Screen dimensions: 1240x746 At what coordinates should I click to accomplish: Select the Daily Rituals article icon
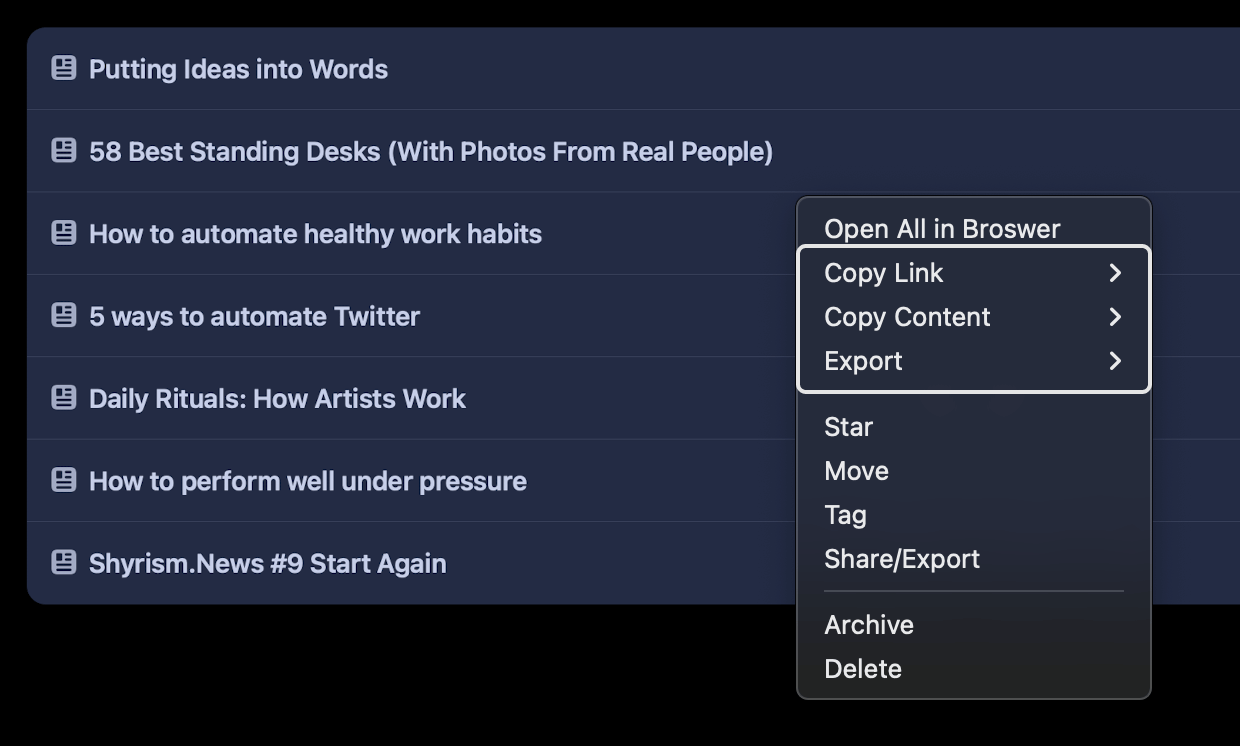pos(64,398)
